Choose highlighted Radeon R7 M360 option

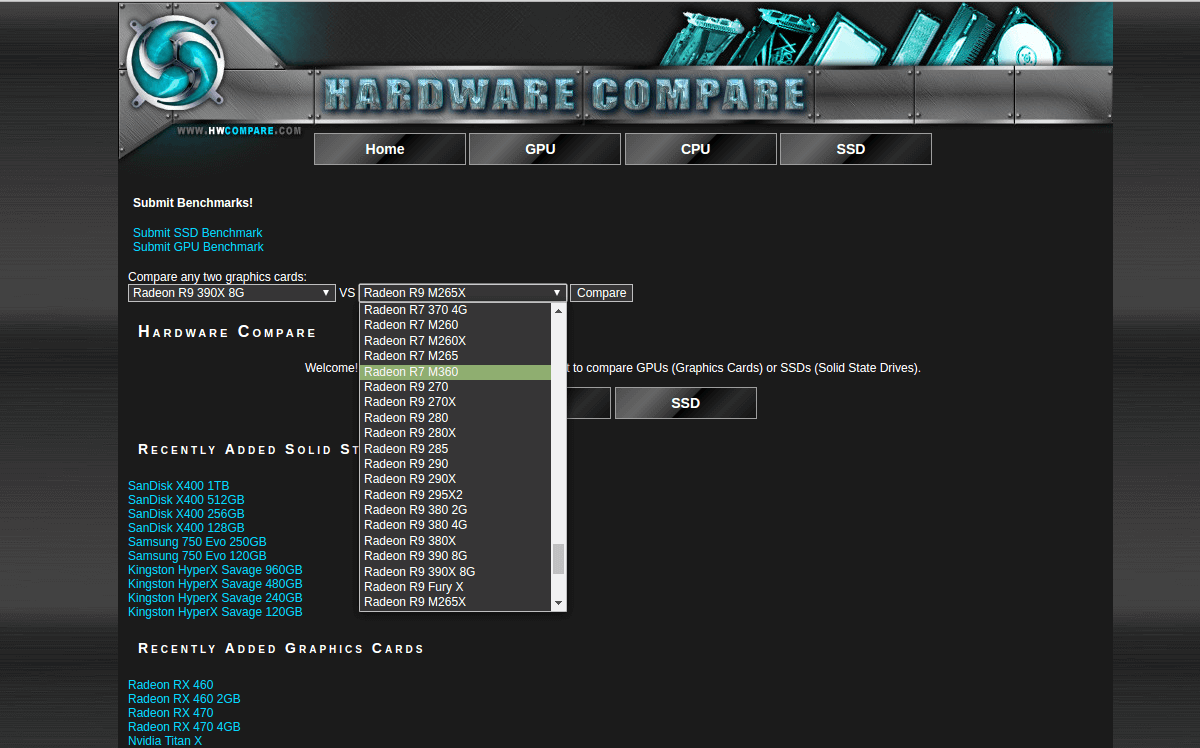[x=455, y=372]
